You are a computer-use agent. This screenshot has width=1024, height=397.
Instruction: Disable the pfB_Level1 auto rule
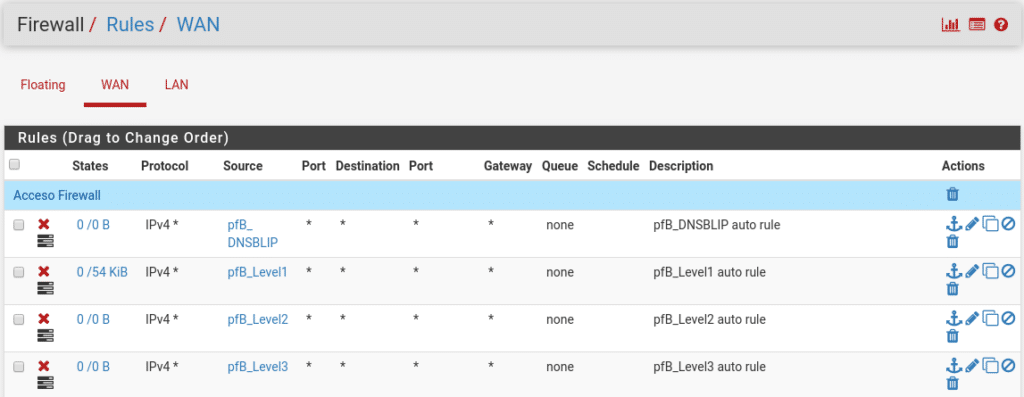[1008, 272]
